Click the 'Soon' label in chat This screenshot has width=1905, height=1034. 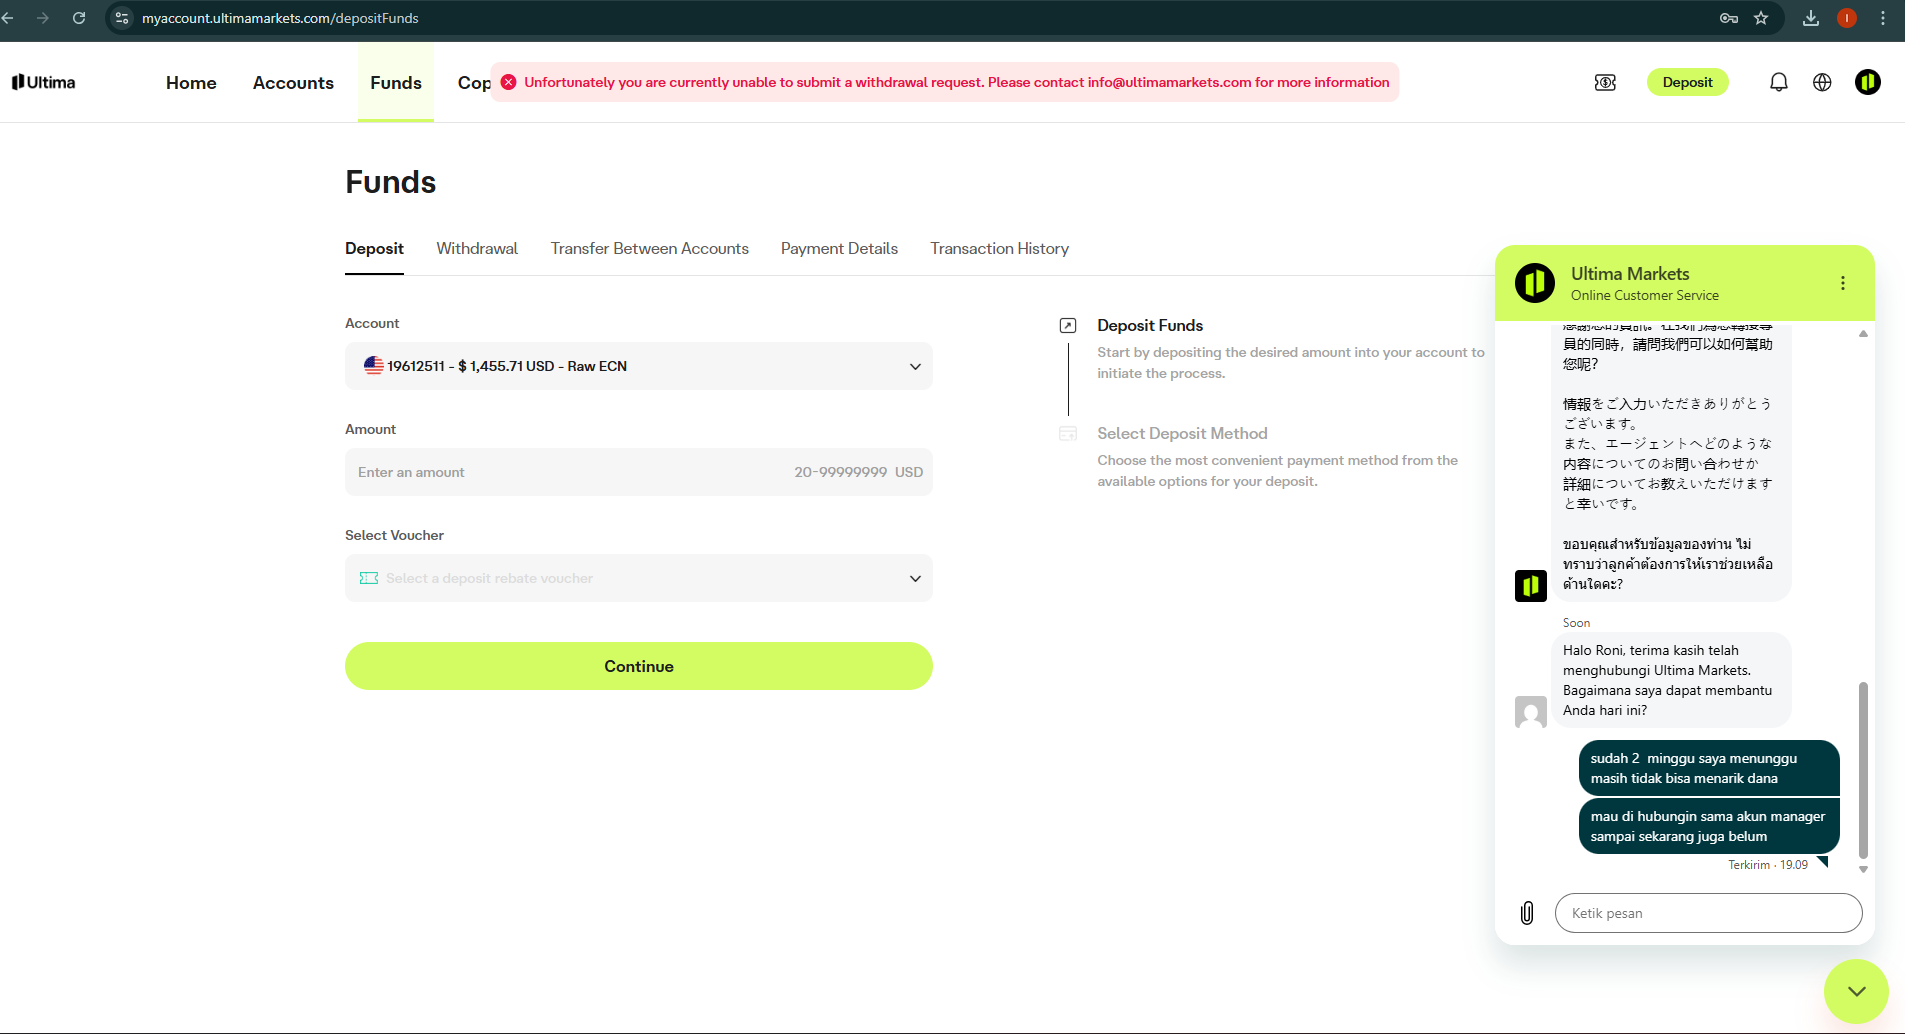[x=1576, y=623]
